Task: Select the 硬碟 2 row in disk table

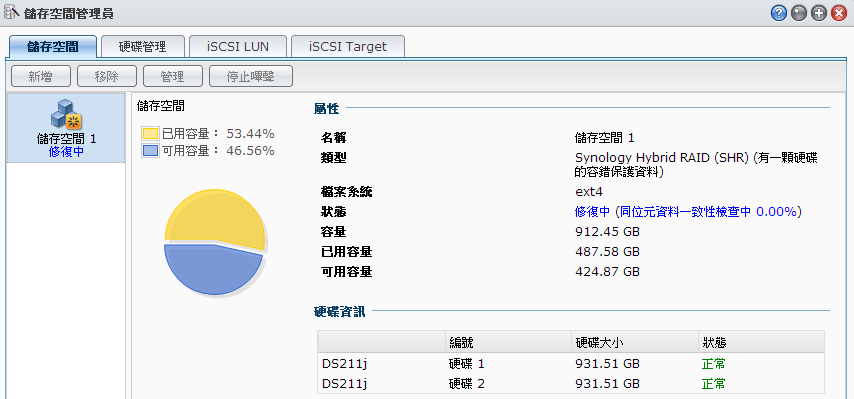Action: 571,384
